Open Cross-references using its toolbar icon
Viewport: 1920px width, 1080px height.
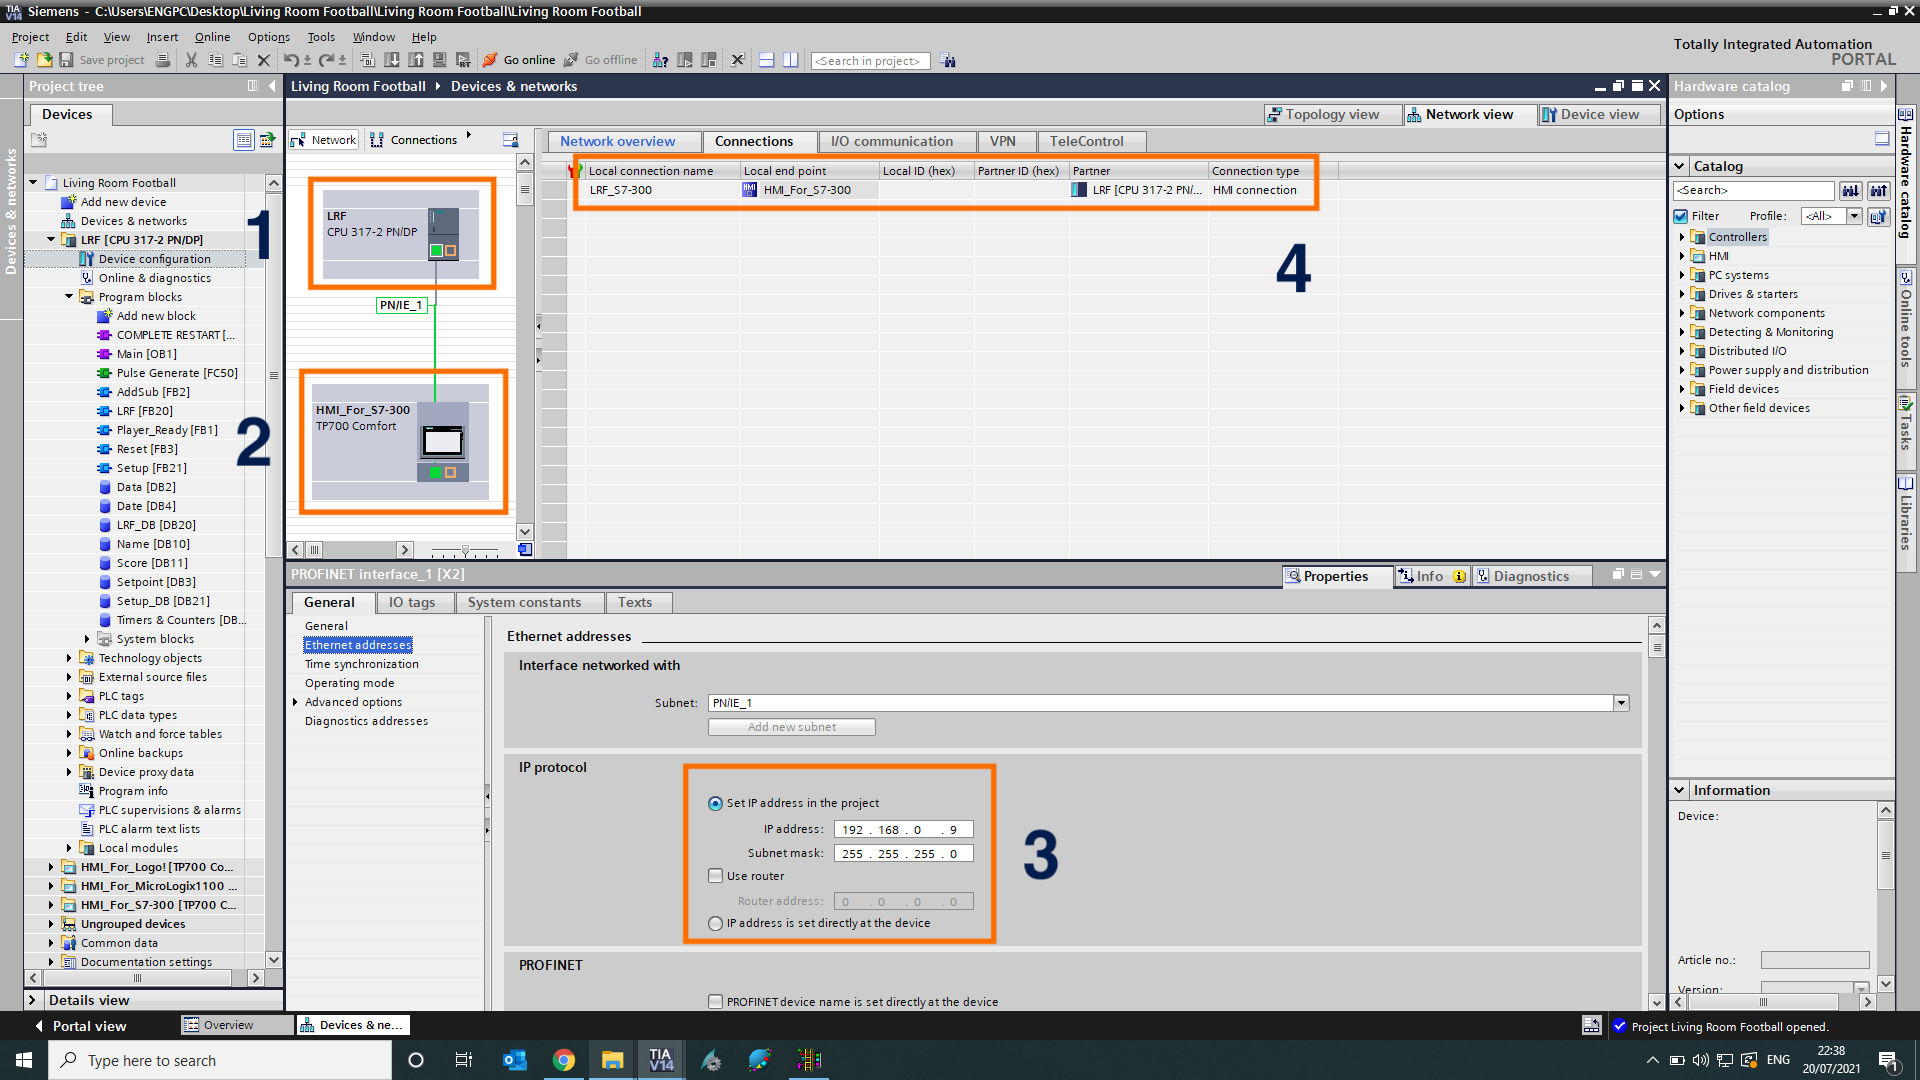pos(660,60)
